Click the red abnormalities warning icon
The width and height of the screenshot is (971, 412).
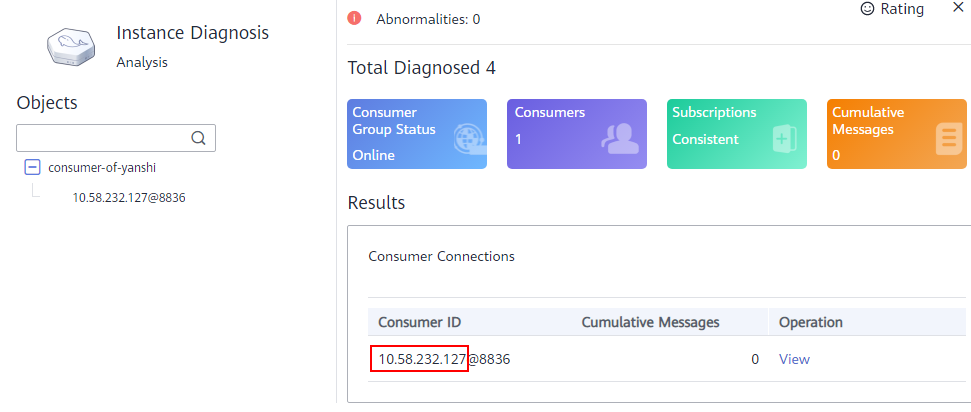tap(354, 18)
